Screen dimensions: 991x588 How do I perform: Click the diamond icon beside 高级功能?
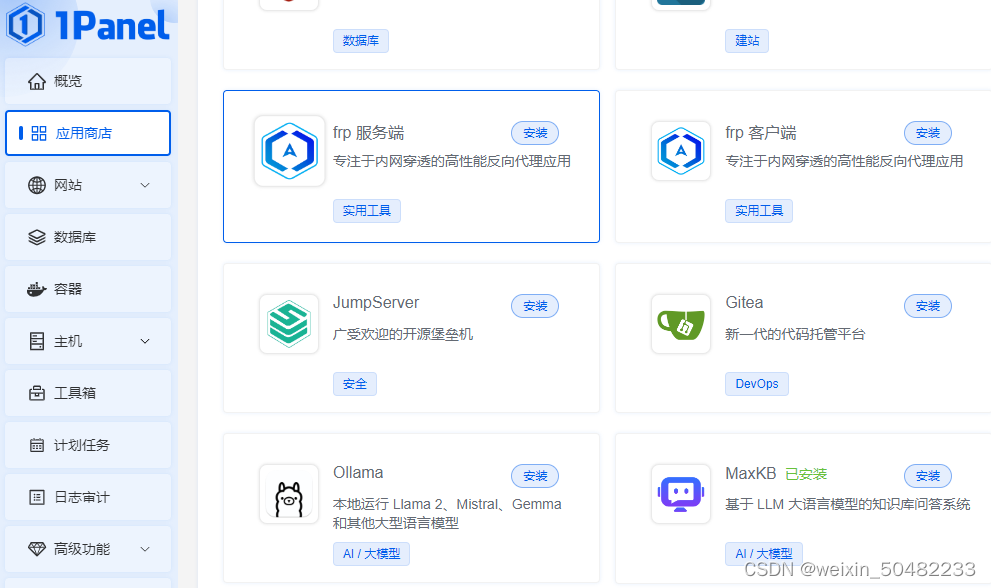(x=37, y=549)
